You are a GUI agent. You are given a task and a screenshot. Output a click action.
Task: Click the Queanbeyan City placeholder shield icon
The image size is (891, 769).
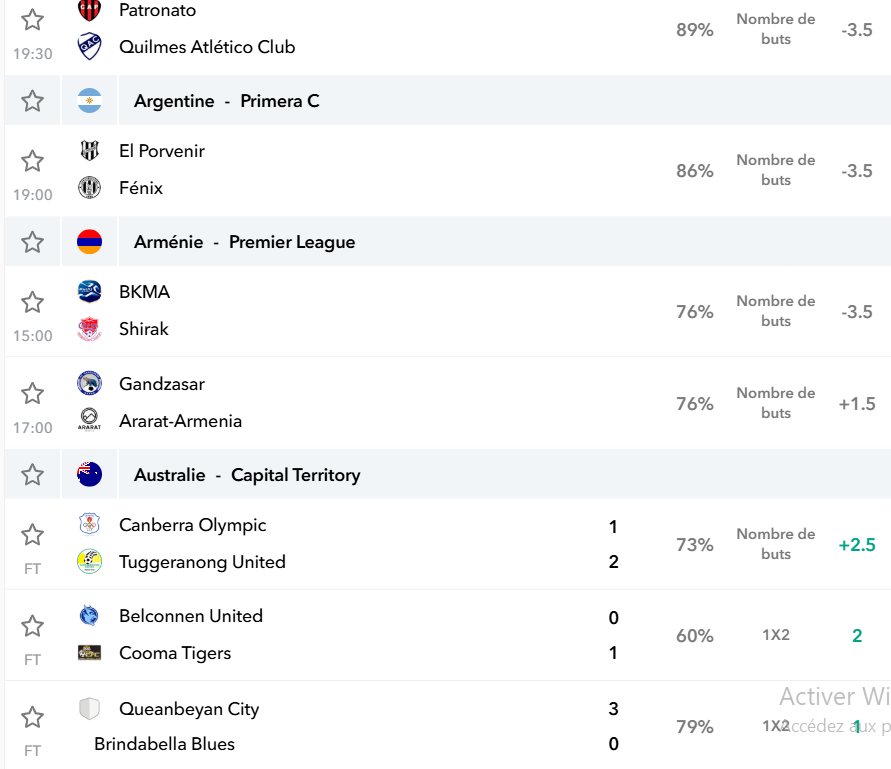[x=89, y=708]
